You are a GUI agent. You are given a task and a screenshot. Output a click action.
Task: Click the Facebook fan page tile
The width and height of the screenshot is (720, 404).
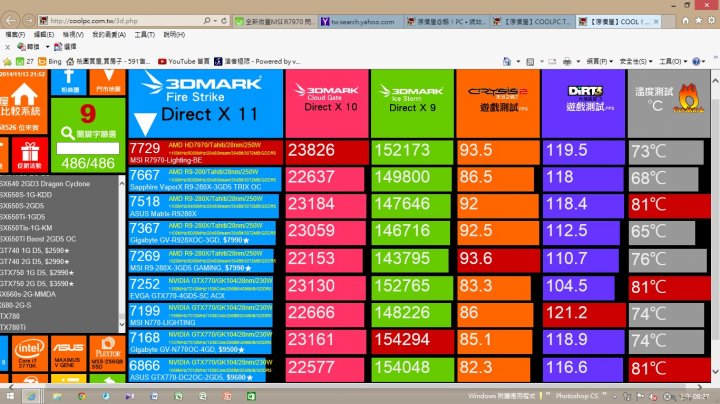click(x=69, y=82)
